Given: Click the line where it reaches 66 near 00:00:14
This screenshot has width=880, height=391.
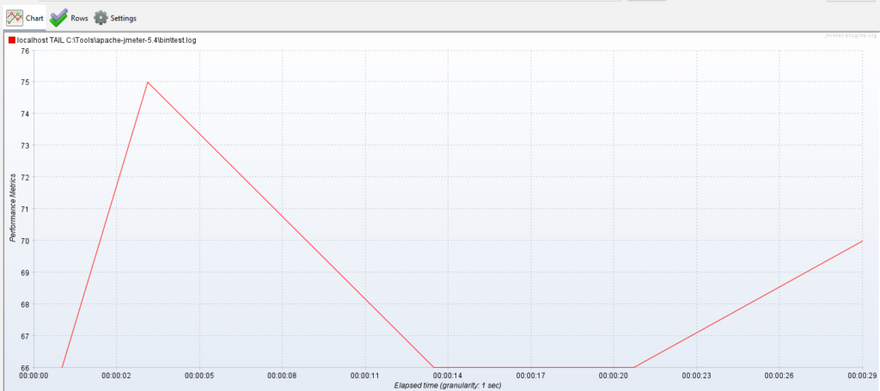Looking at the screenshot, I should click(434, 367).
